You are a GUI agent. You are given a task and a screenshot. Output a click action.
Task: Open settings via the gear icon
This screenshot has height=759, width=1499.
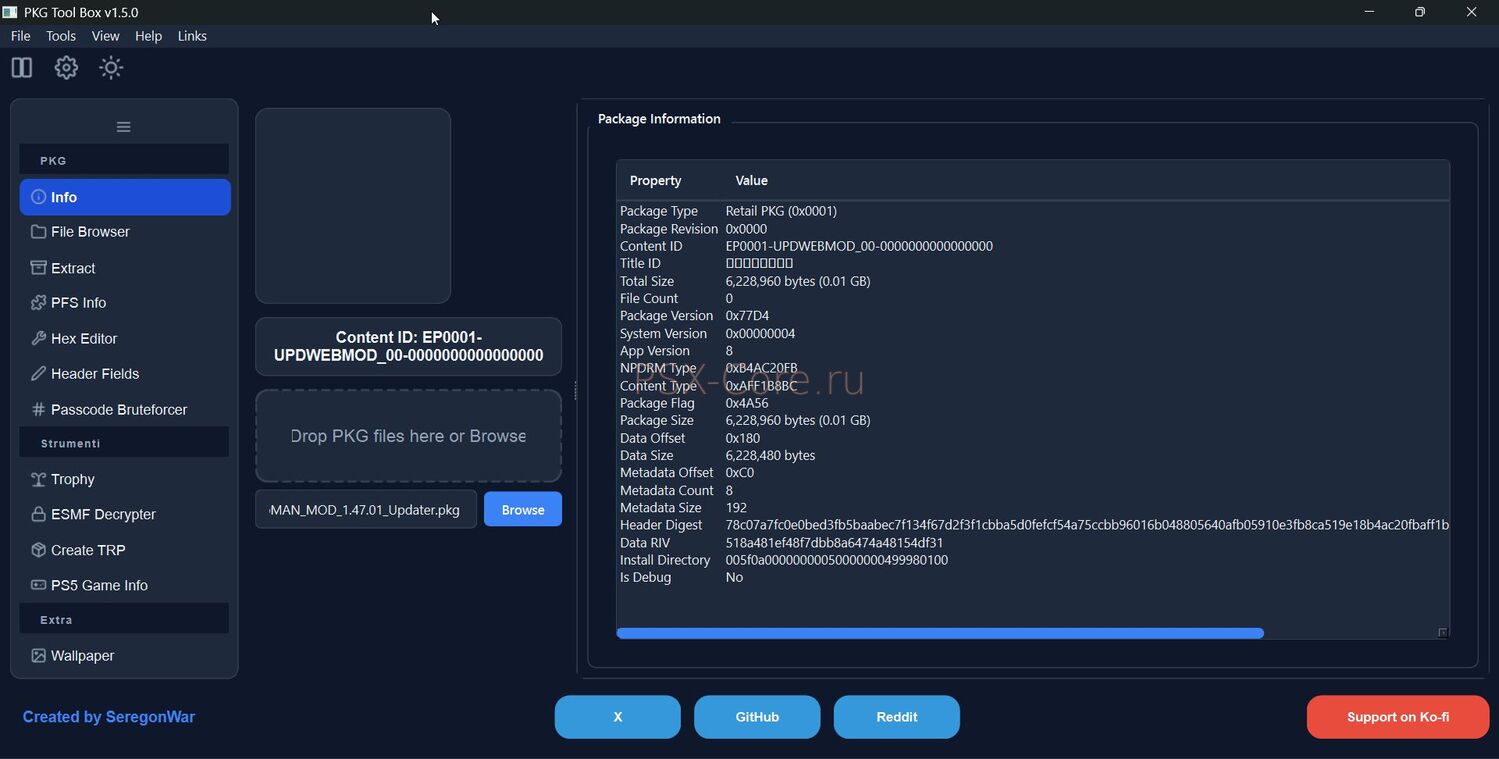click(66, 68)
